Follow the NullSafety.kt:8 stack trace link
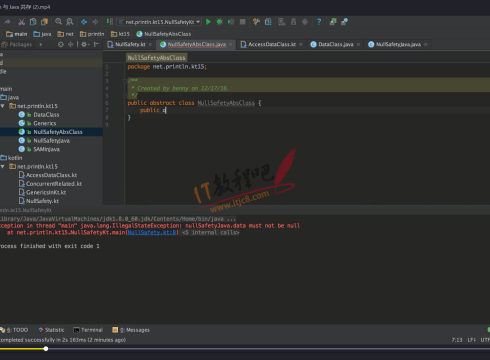 [x=152, y=232]
